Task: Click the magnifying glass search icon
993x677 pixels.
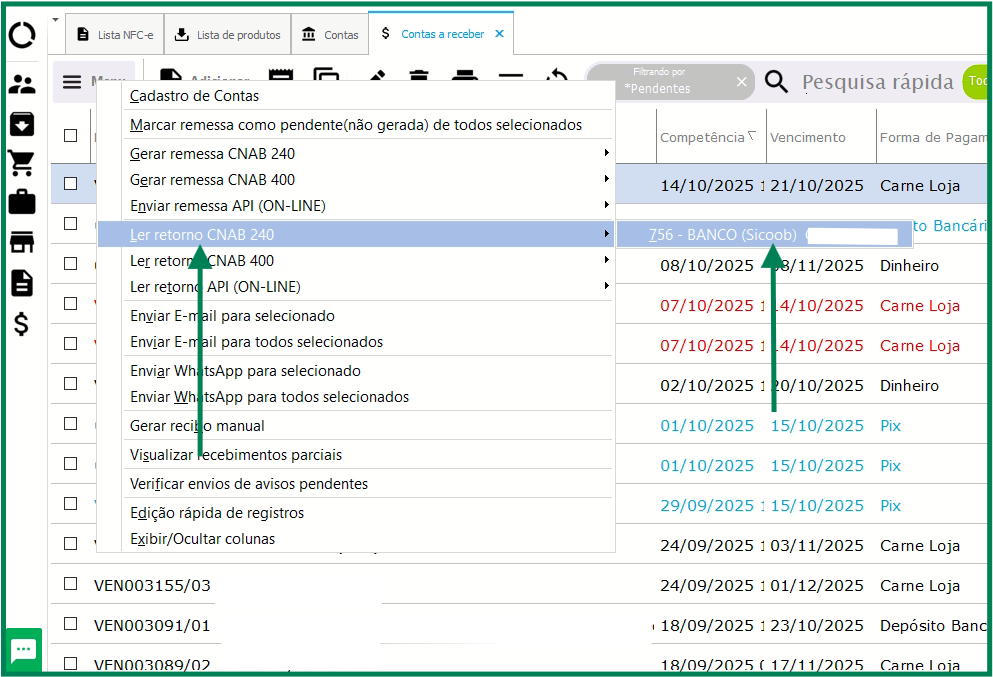Action: click(x=776, y=82)
